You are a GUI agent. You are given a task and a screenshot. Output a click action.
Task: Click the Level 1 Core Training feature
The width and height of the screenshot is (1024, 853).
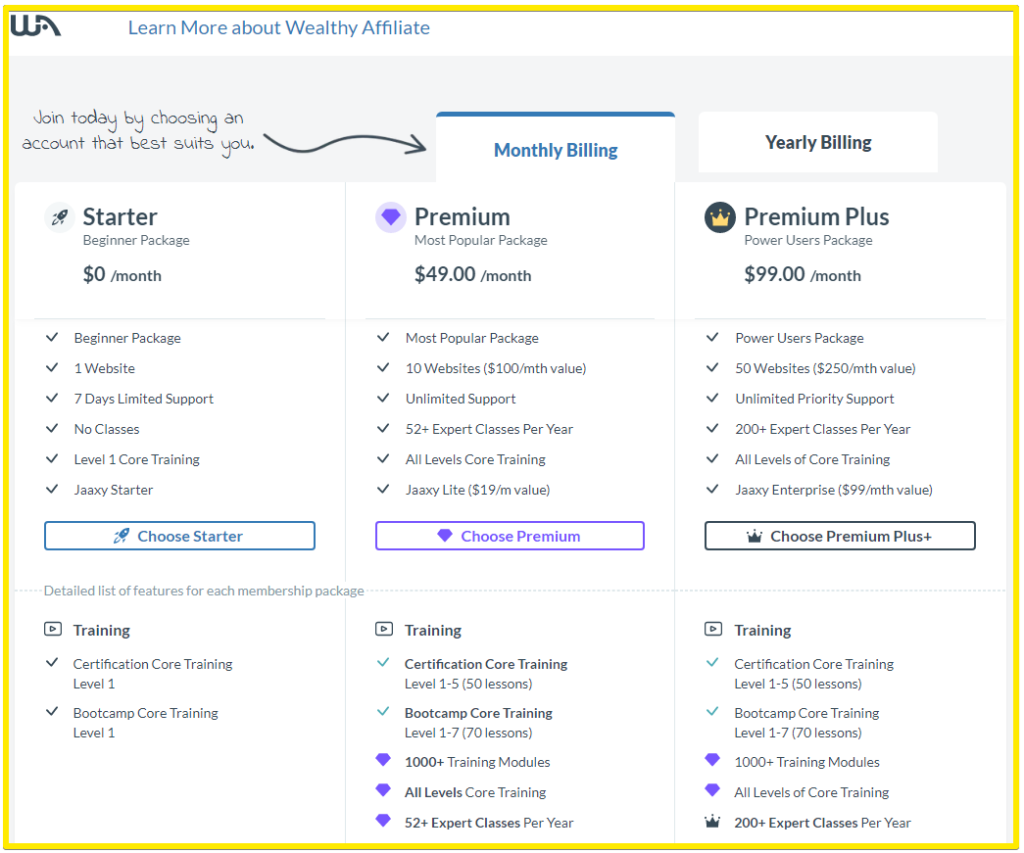(137, 459)
